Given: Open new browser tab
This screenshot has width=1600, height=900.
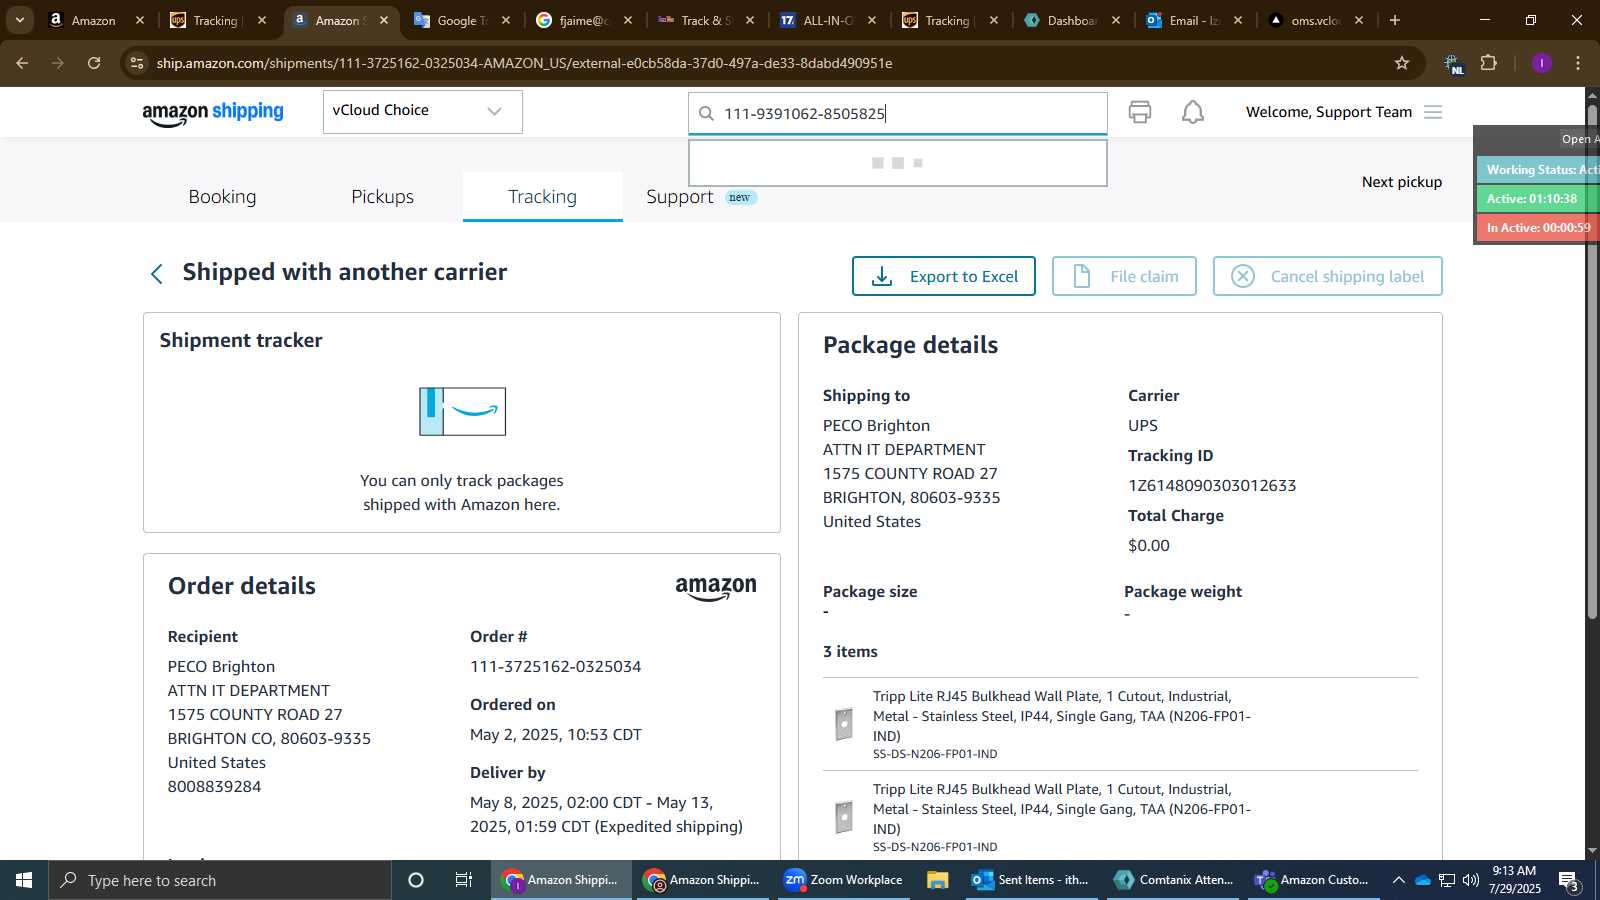Looking at the screenshot, I should click(1395, 20).
